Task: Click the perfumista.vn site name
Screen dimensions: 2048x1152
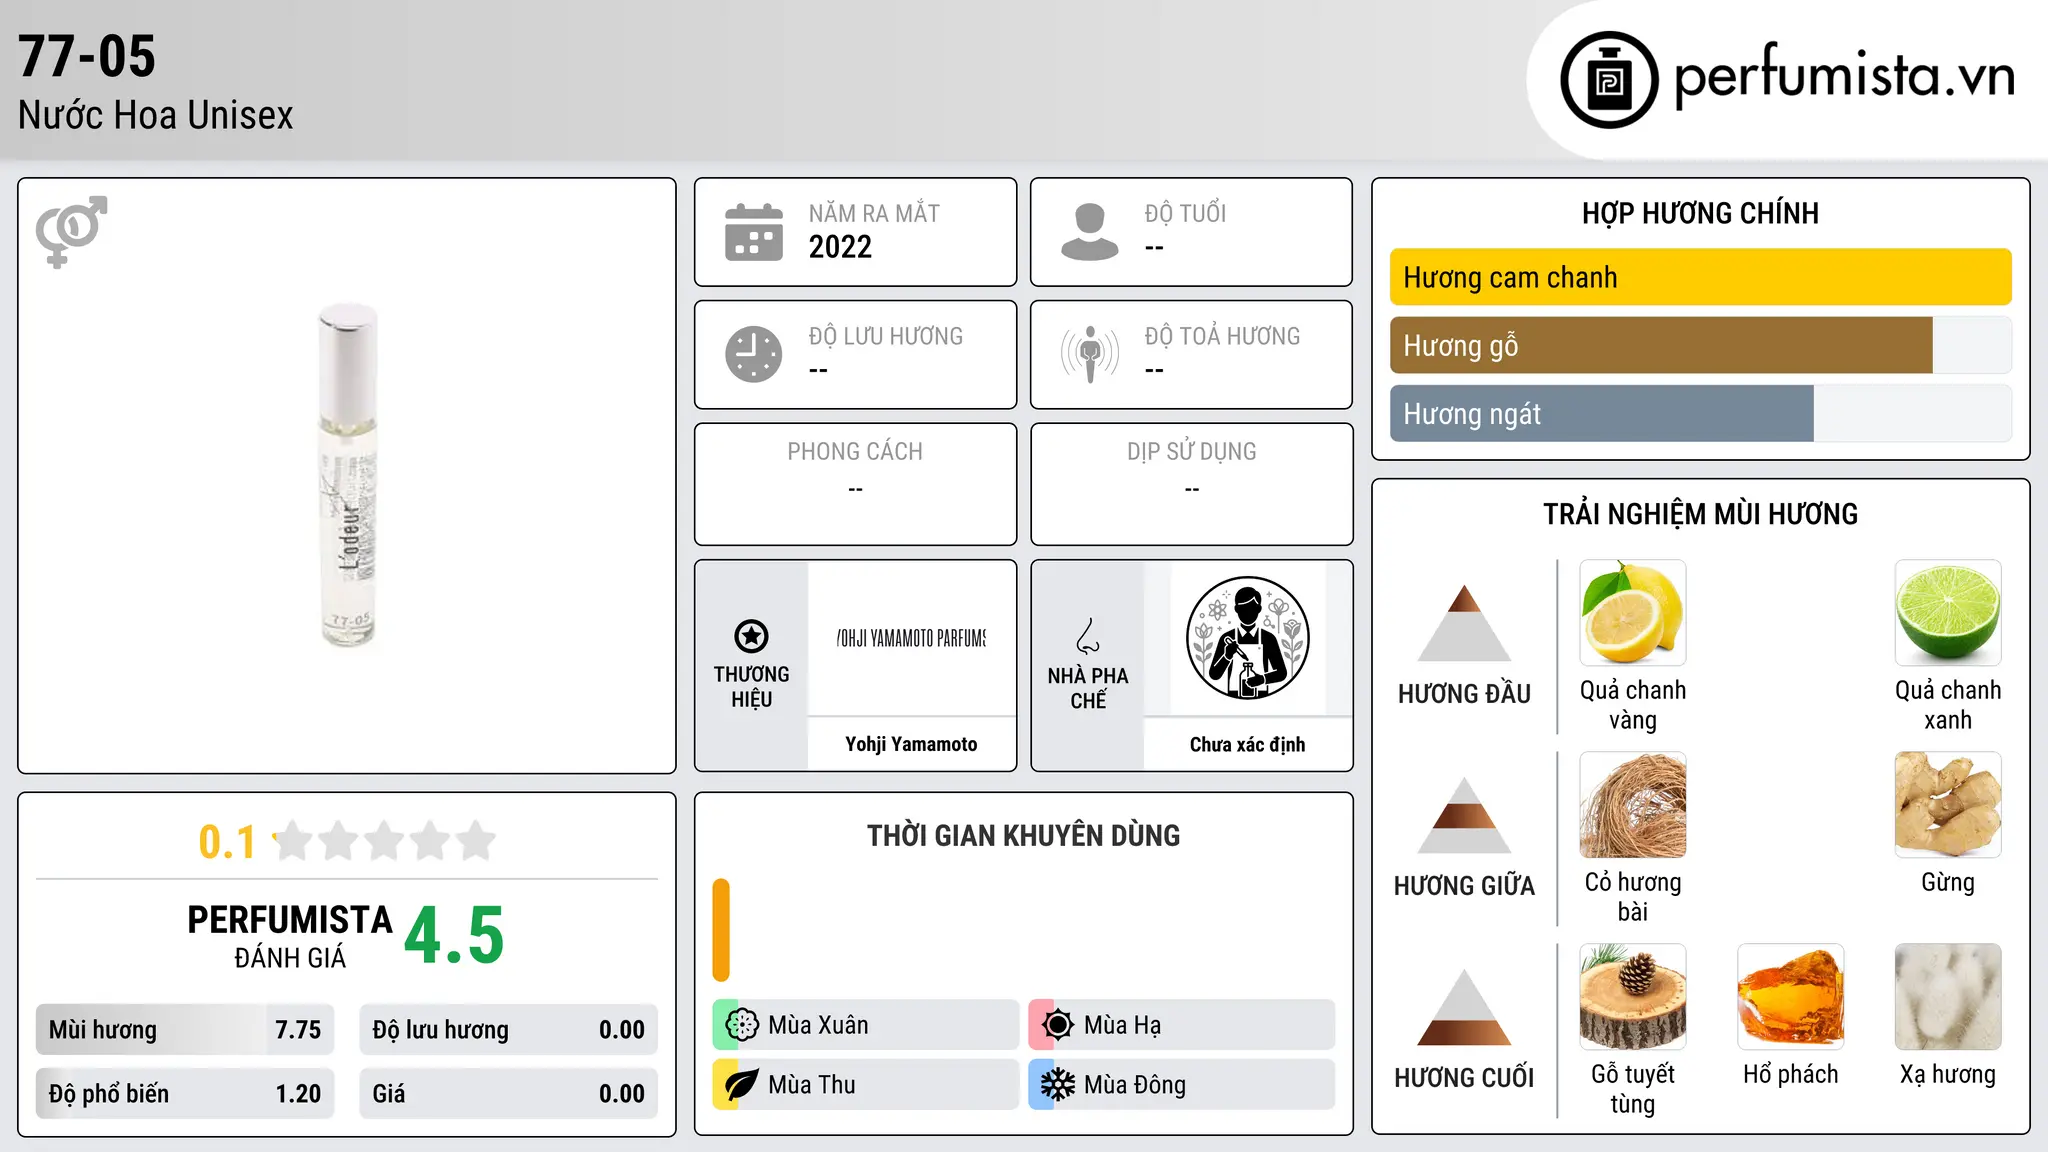Action: click(1844, 76)
